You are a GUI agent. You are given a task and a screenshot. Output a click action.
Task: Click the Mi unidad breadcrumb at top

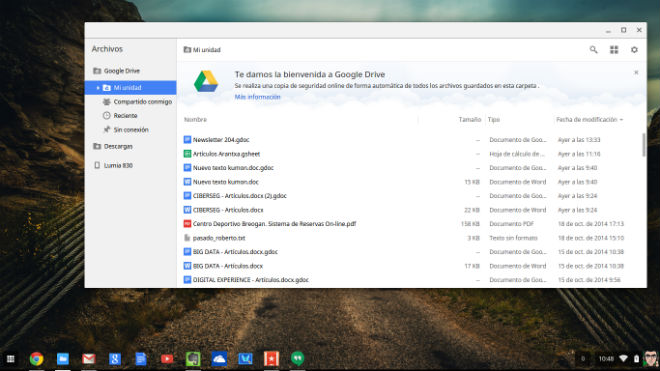click(x=202, y=50)
